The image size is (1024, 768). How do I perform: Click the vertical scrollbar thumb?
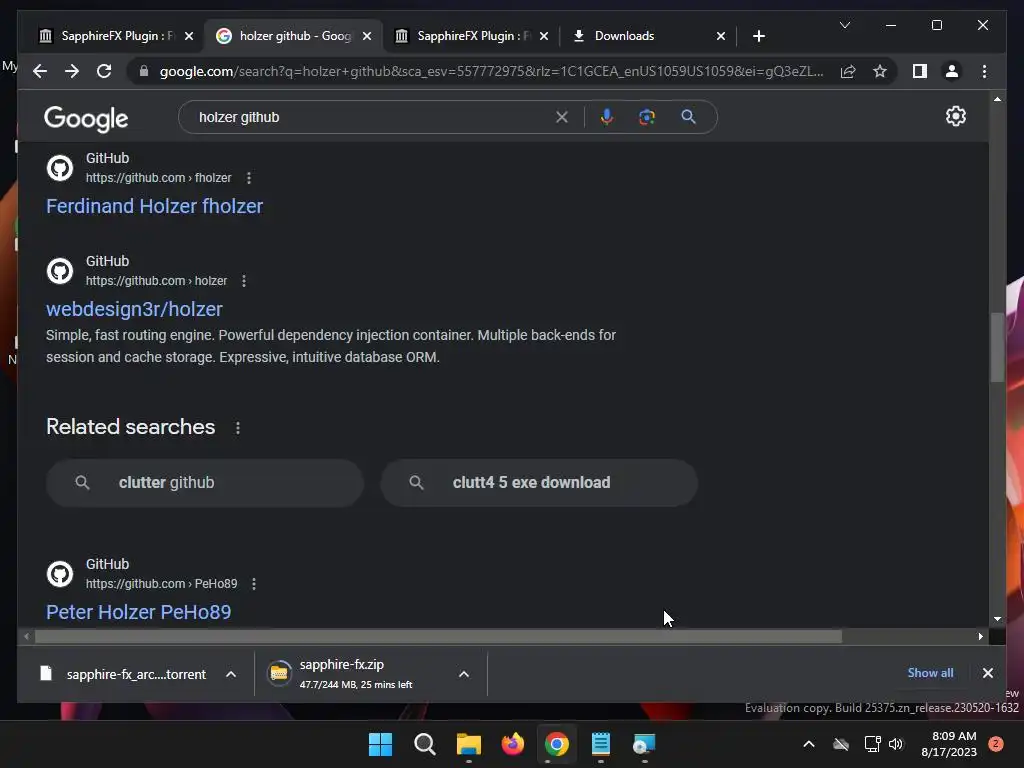[x=997, y=347]
